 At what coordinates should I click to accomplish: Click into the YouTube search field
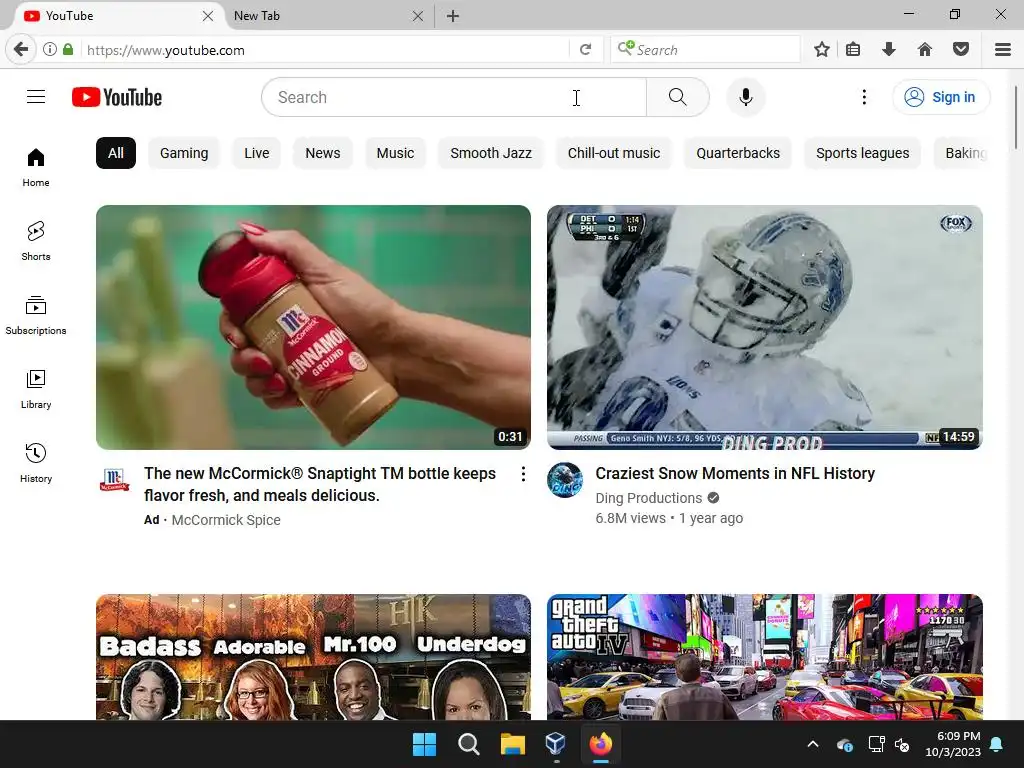click(x=454, y=97)
